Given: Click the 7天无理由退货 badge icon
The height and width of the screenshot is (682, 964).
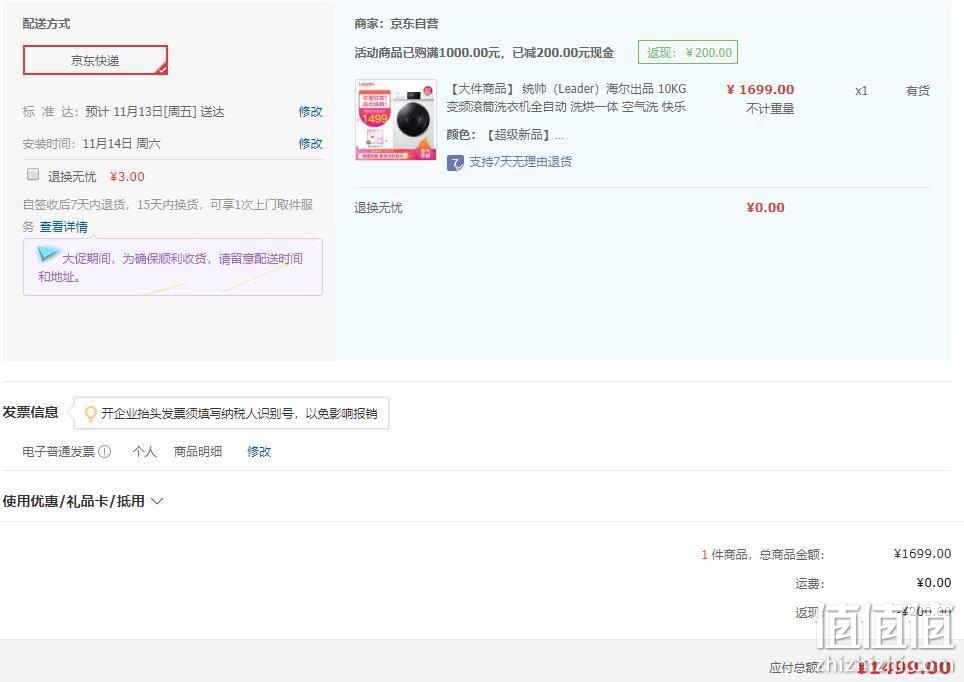Looking at the screenshot, I should pos(455,162).
